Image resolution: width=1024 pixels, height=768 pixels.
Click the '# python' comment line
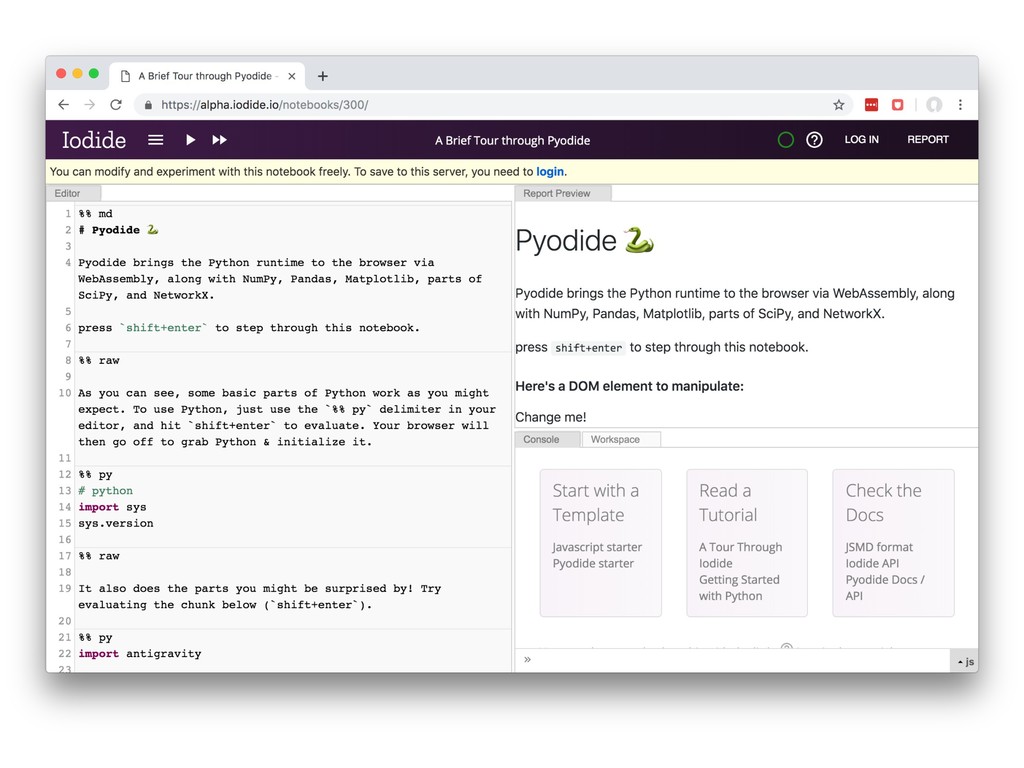click(x=105, y=491)
